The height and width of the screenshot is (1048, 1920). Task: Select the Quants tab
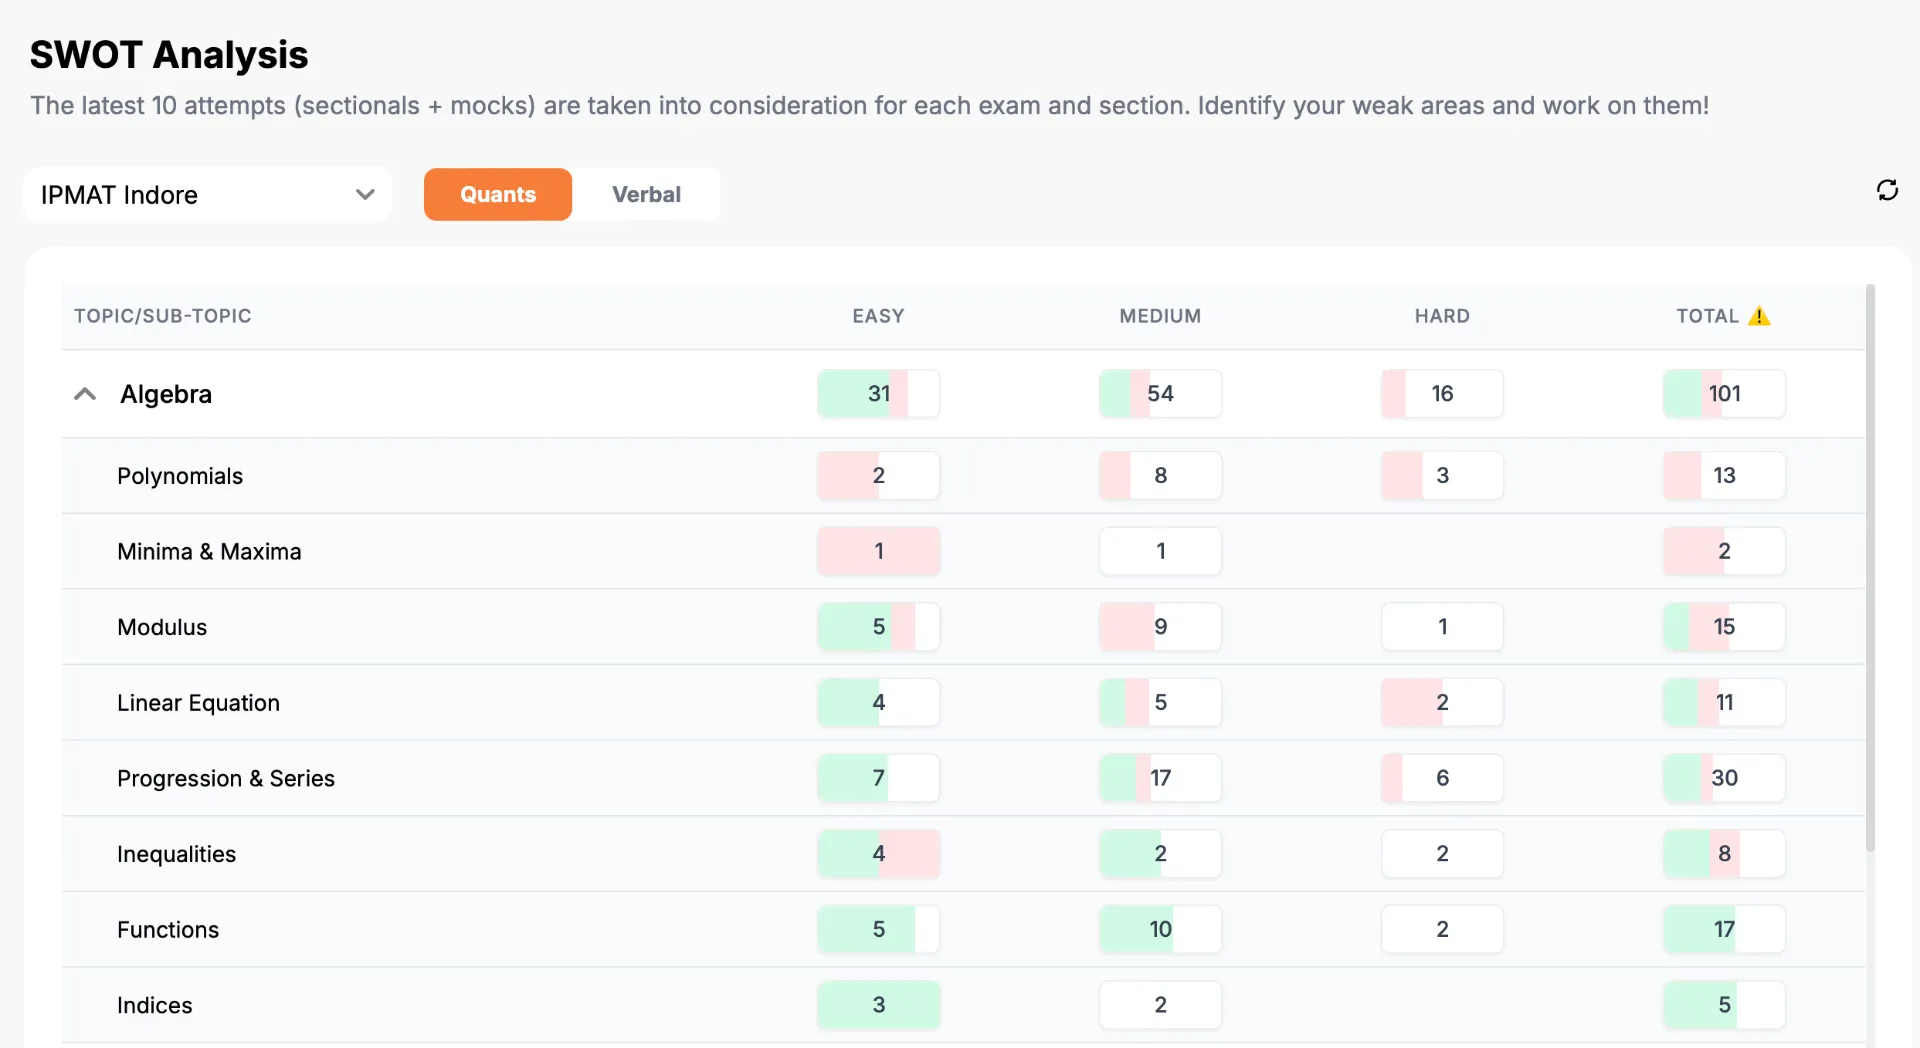(498, 194)
